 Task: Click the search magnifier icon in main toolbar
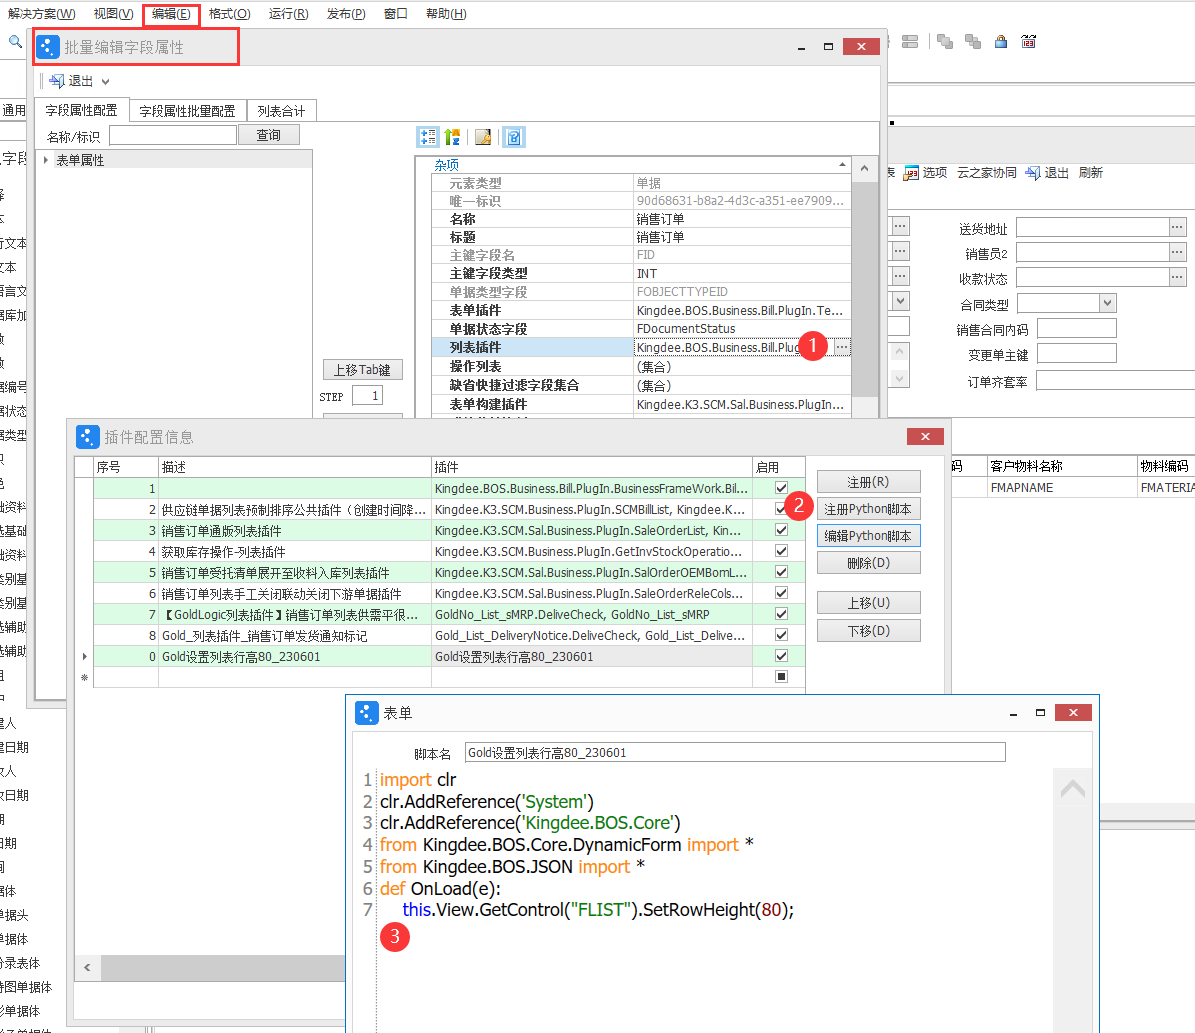[x=15, y=42]
